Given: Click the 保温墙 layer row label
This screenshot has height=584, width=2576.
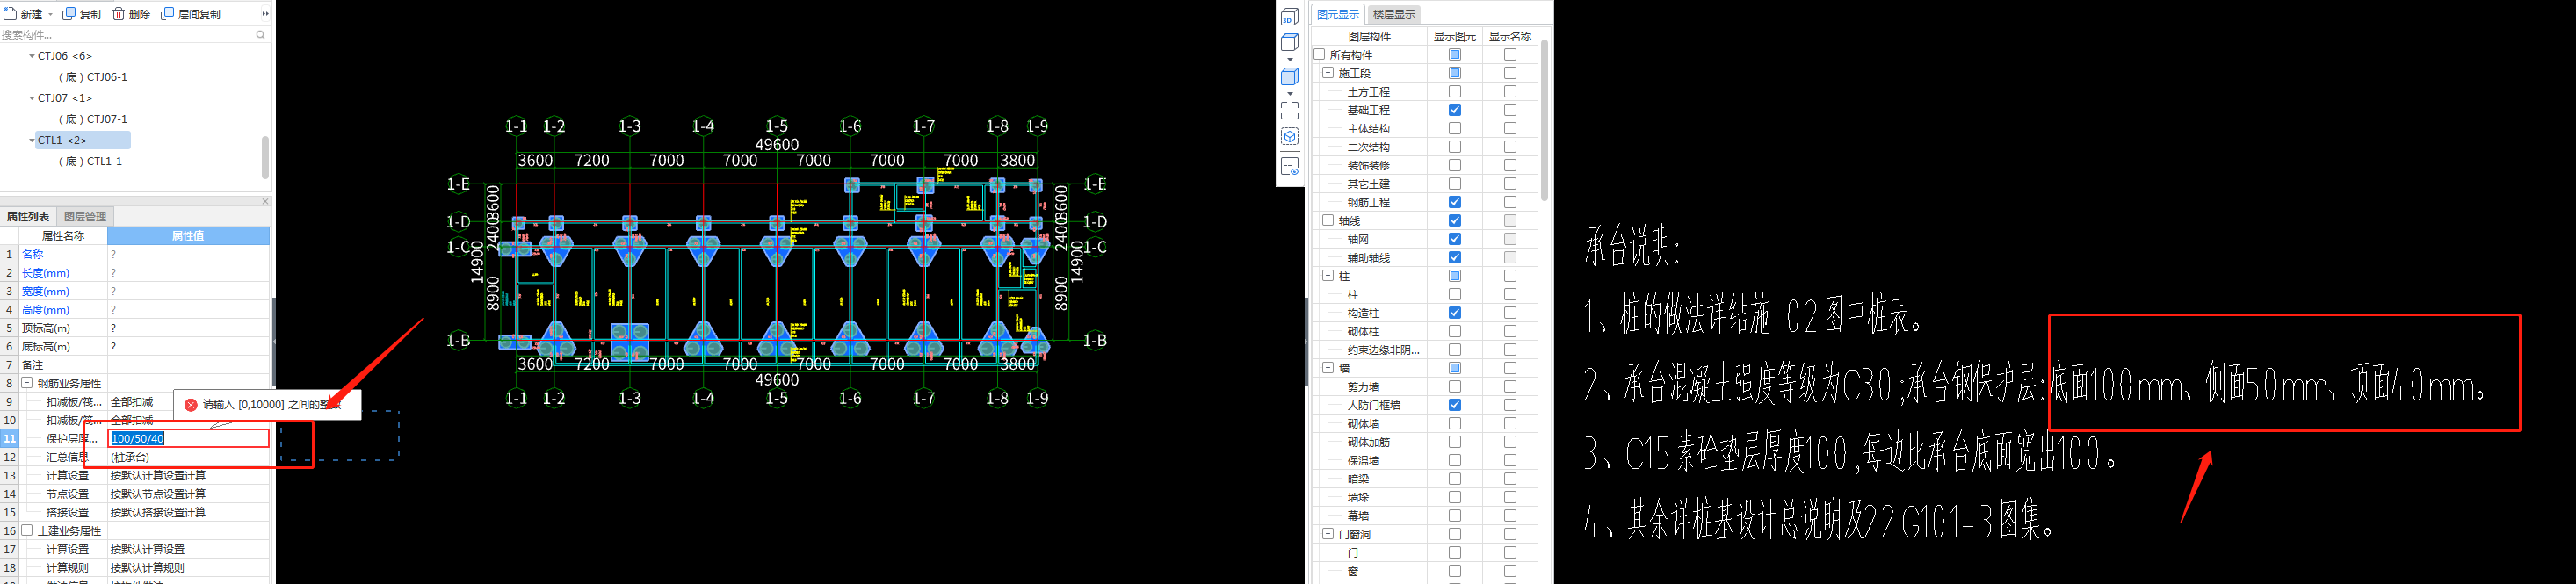Looking at the screenshot, I should 1363,461.
